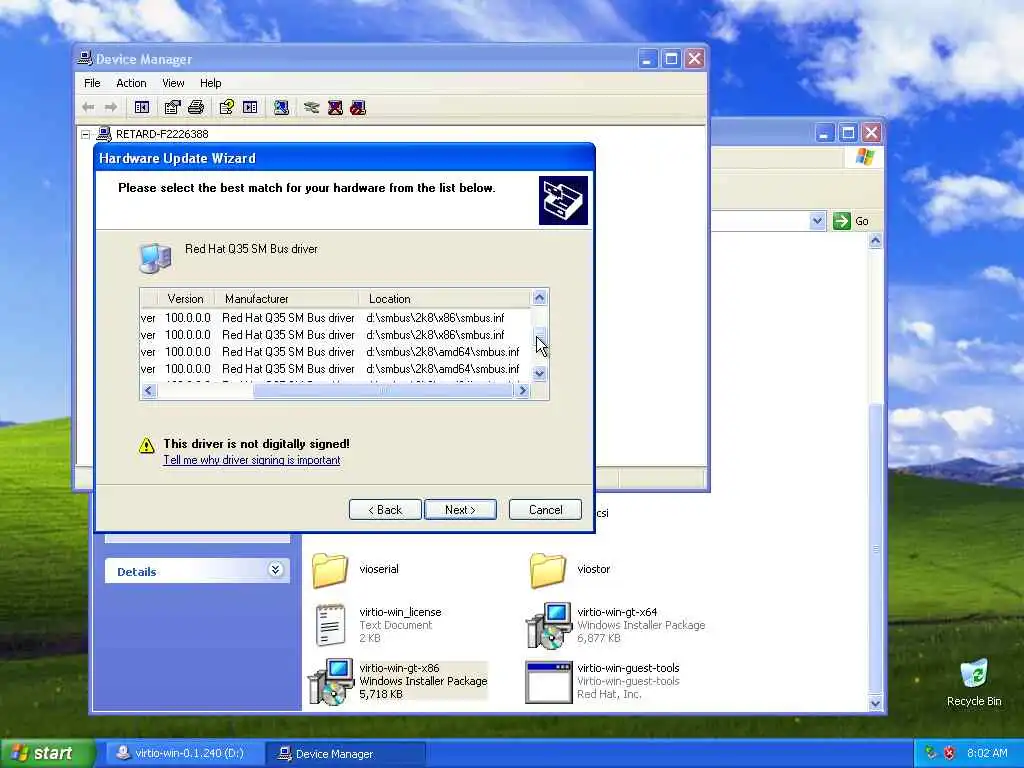Image resolution: width=1024 pixels, height=768 pixels.
Task: Click Scan for hardware changes toolbar icon
Action: click(x=281, y=107)
